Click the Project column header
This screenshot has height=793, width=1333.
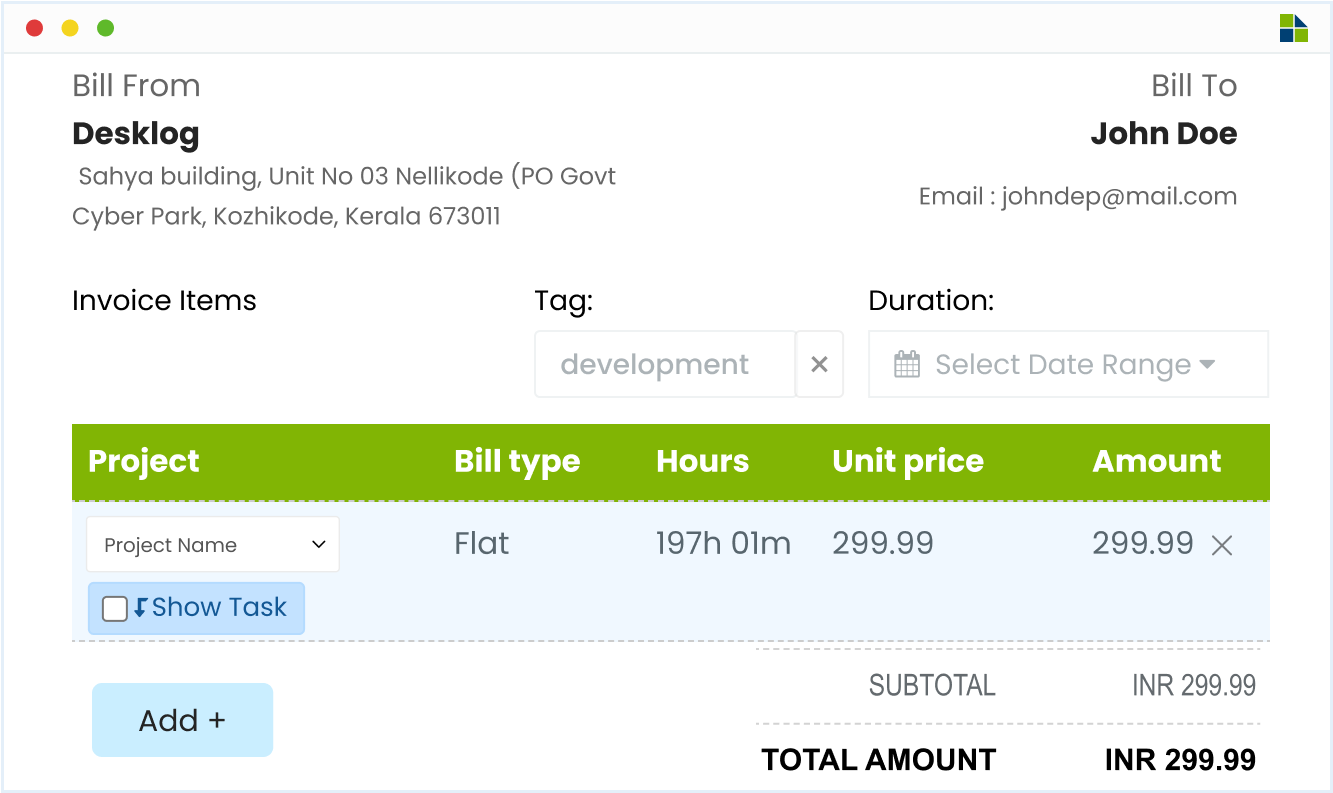coord(144,461)
